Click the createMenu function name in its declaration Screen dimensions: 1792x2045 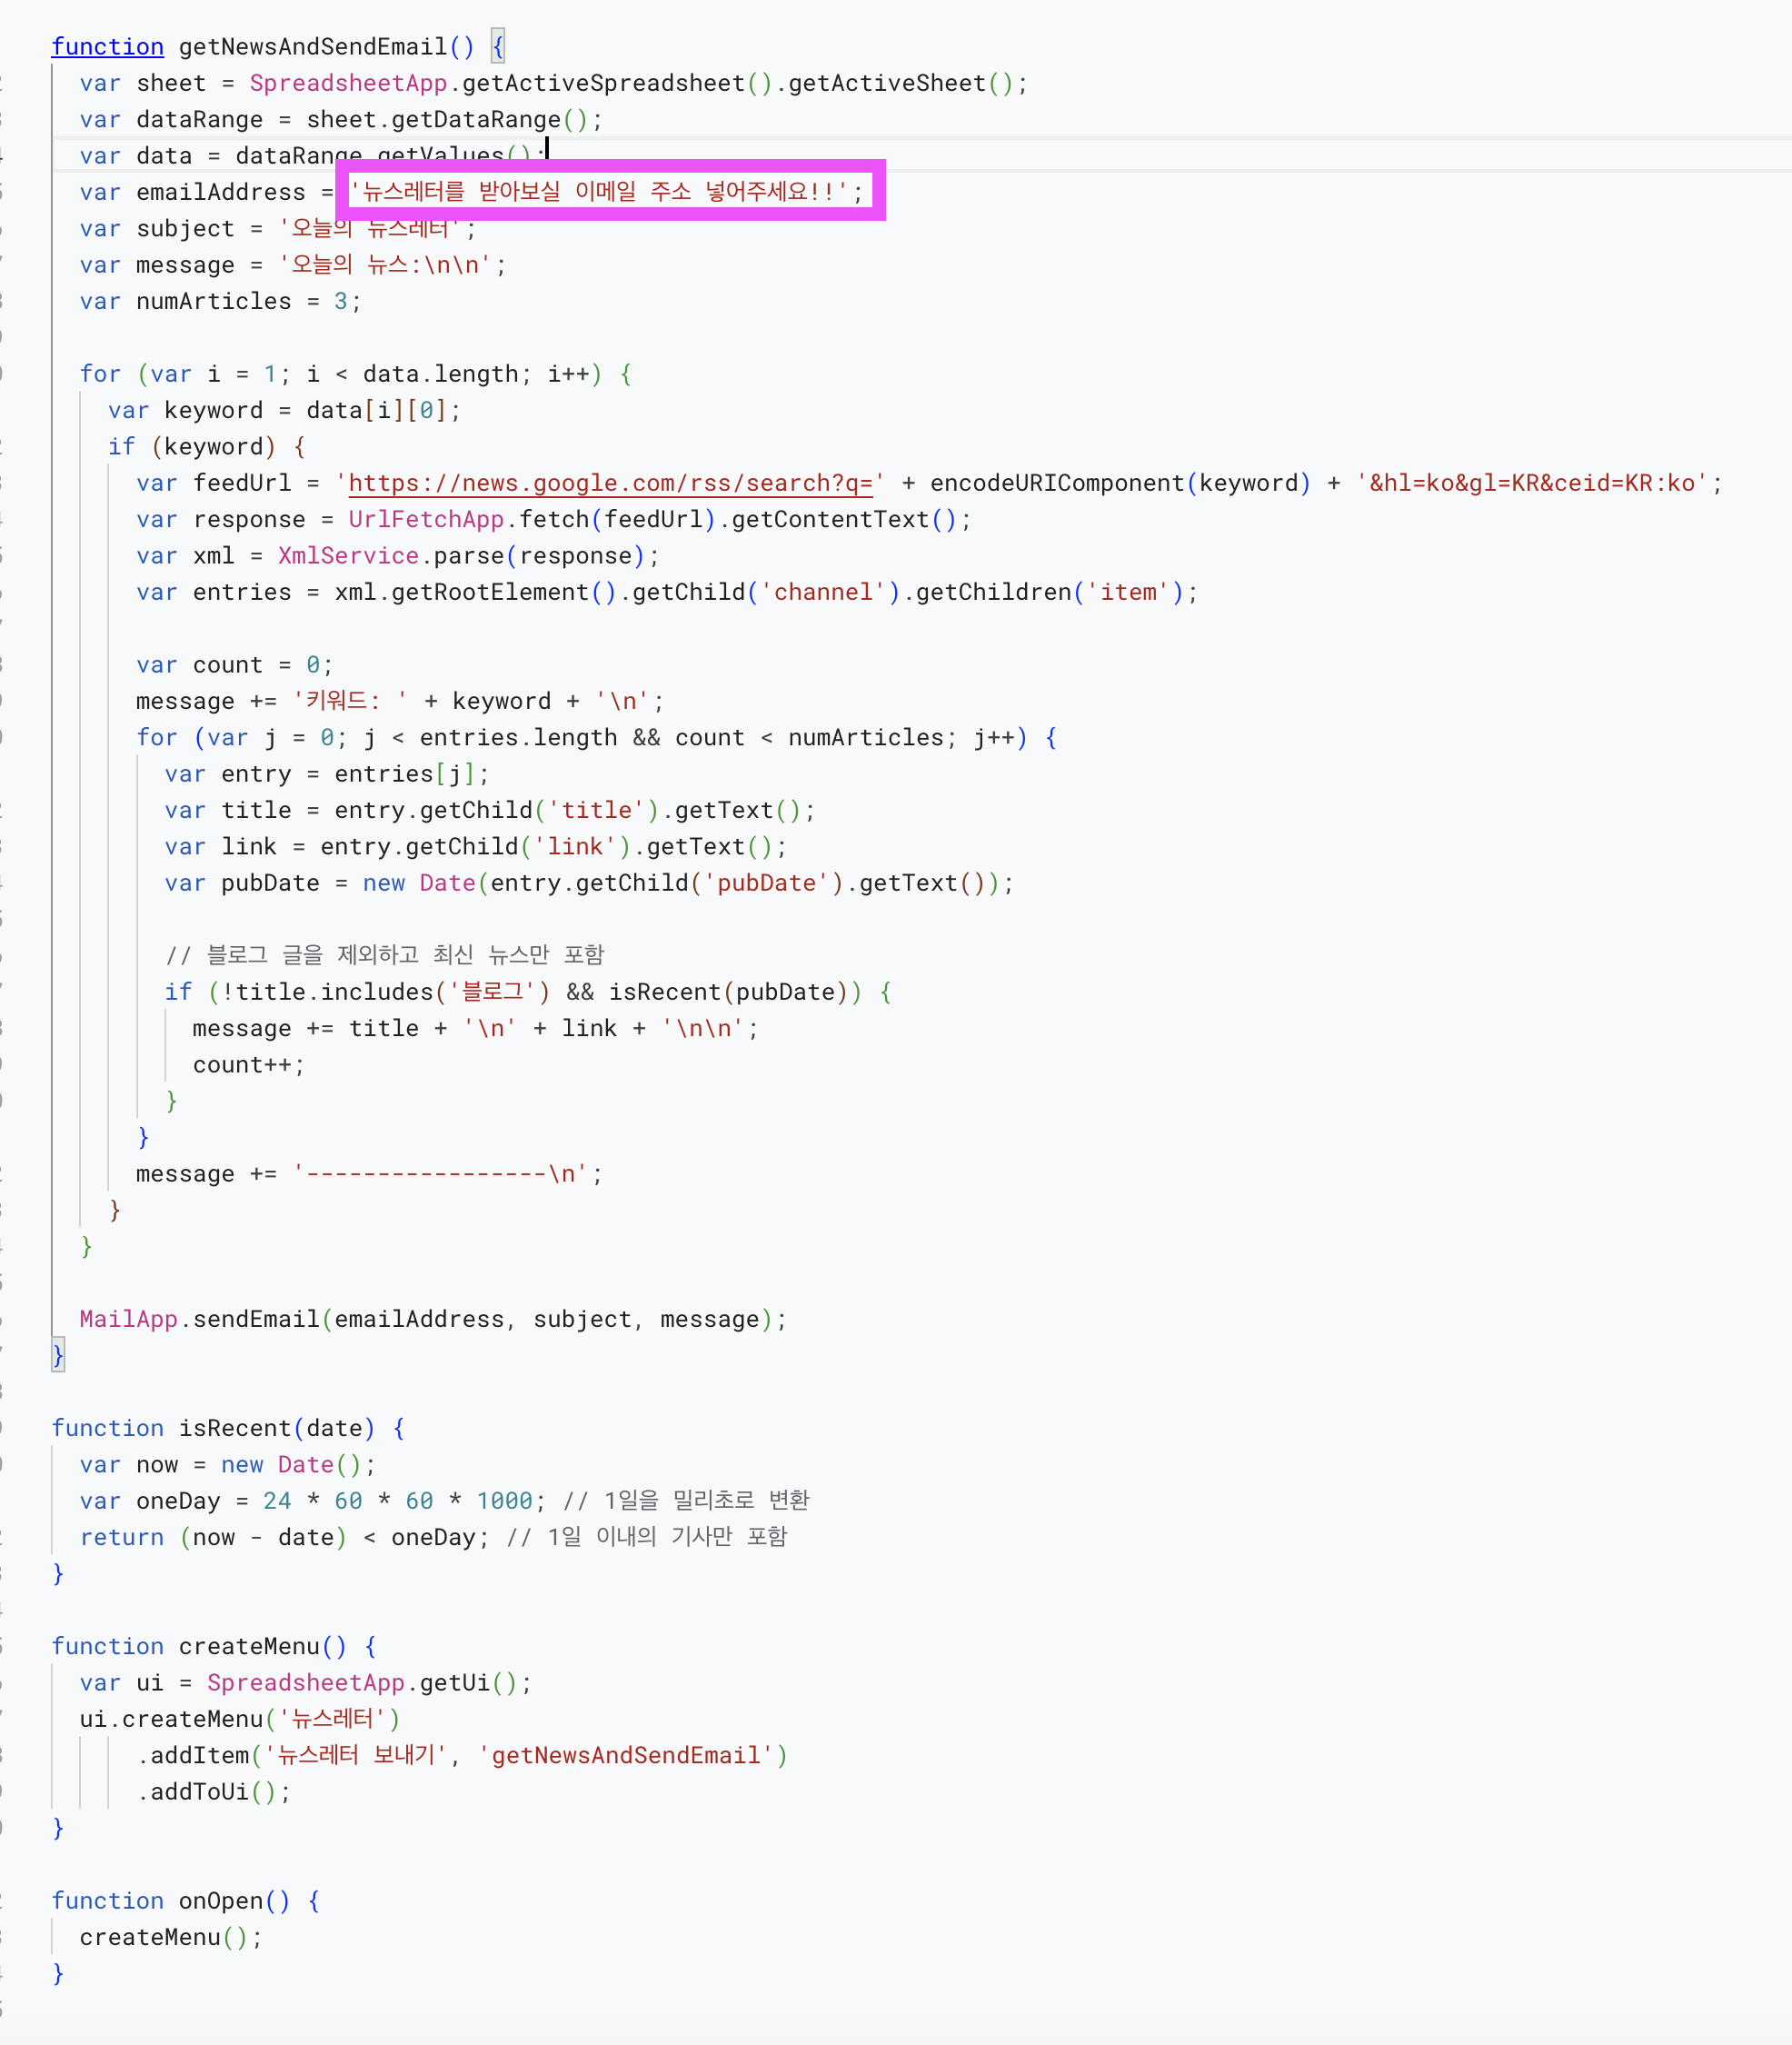(x=248, y=1646)
